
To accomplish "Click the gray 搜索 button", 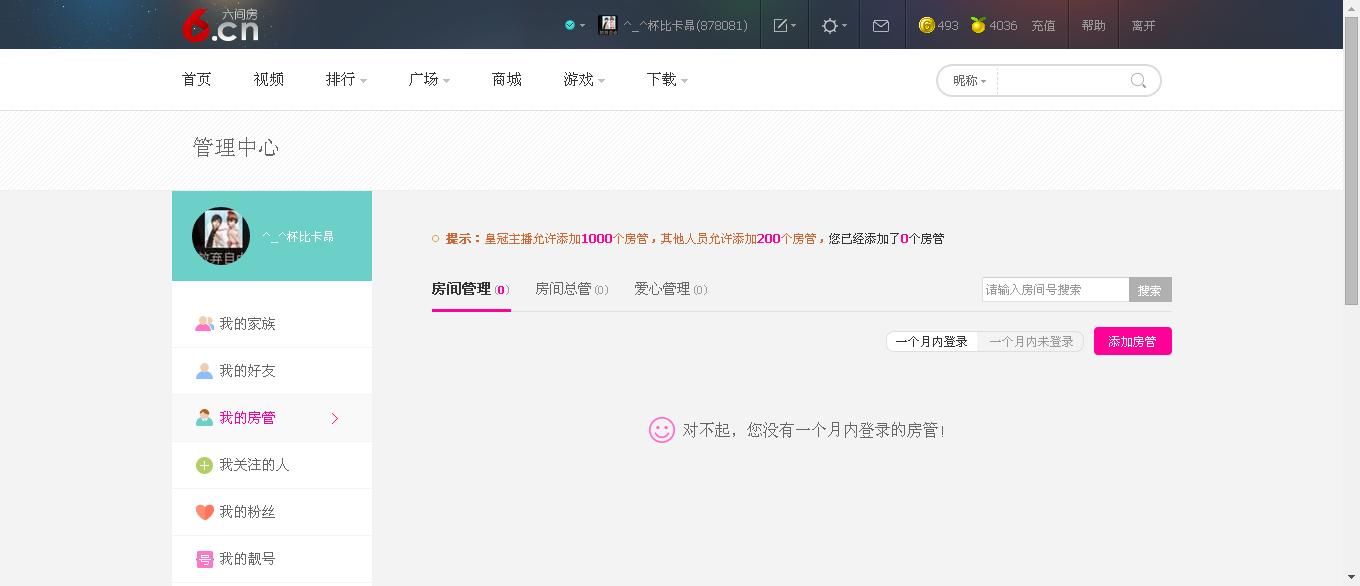I will click(1150, 290).
